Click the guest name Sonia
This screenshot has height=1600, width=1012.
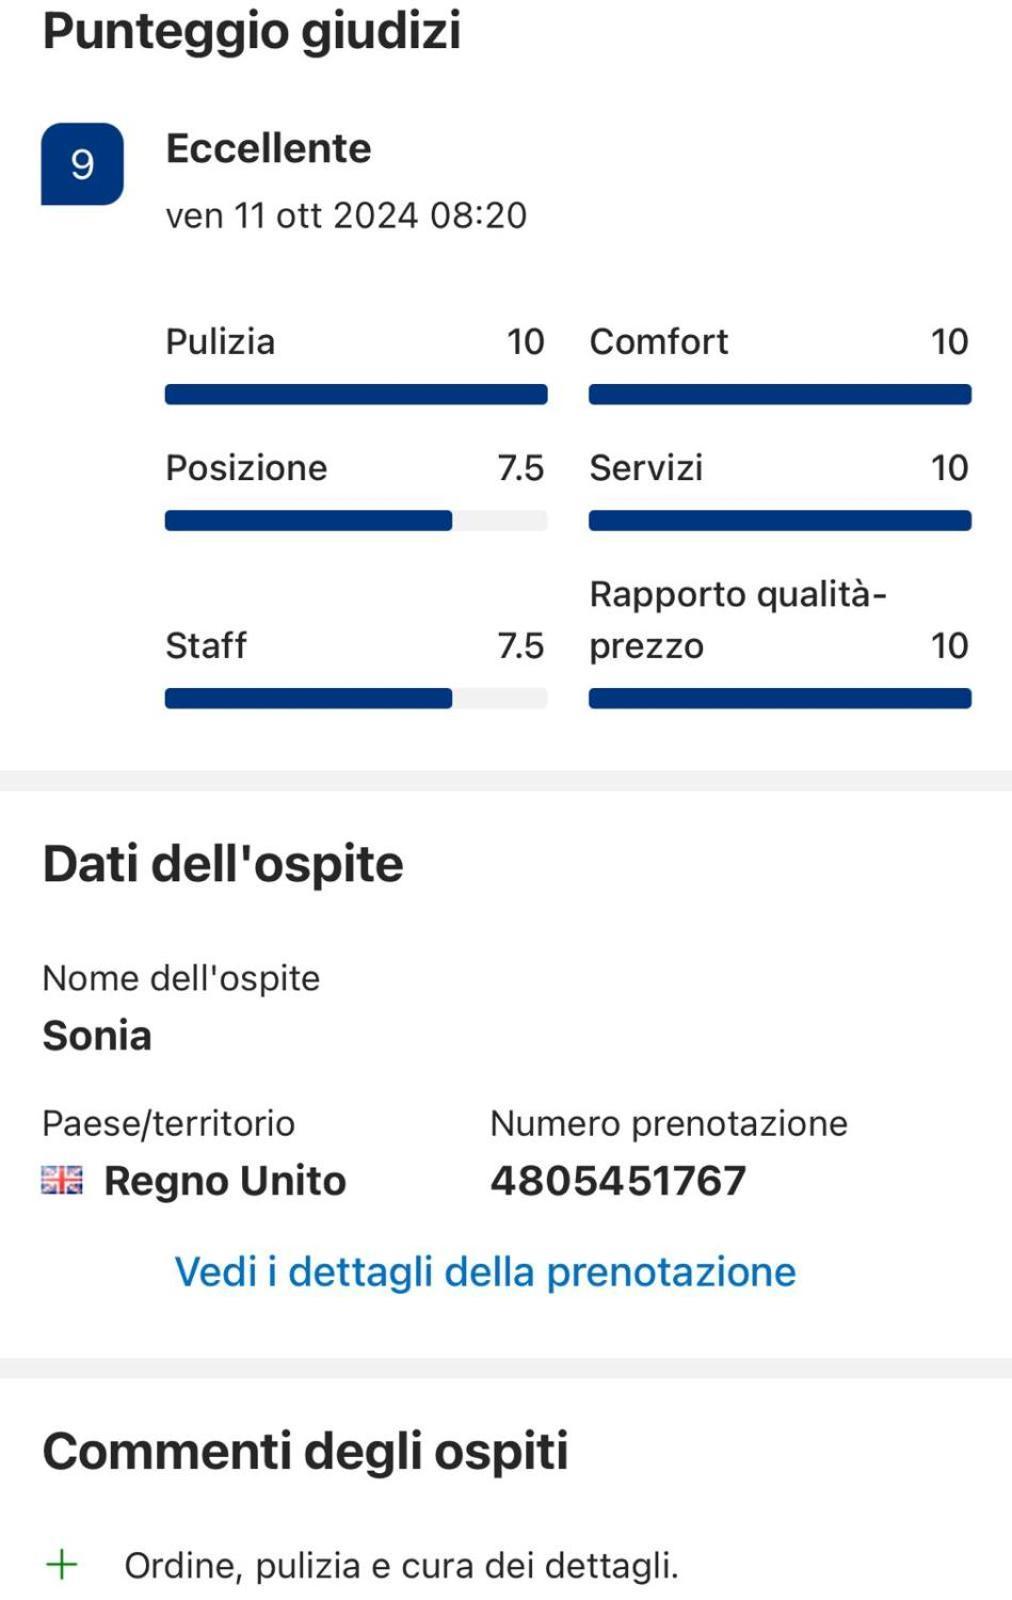click(97, 1036)
